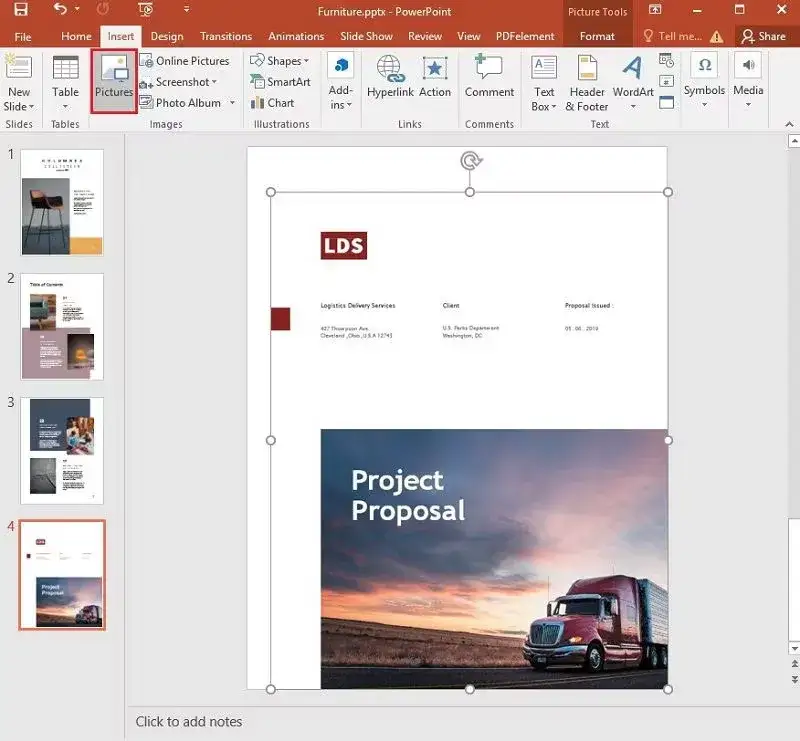
Task: Switch to Picture Tools Format tab
Action: coord(597,36)
